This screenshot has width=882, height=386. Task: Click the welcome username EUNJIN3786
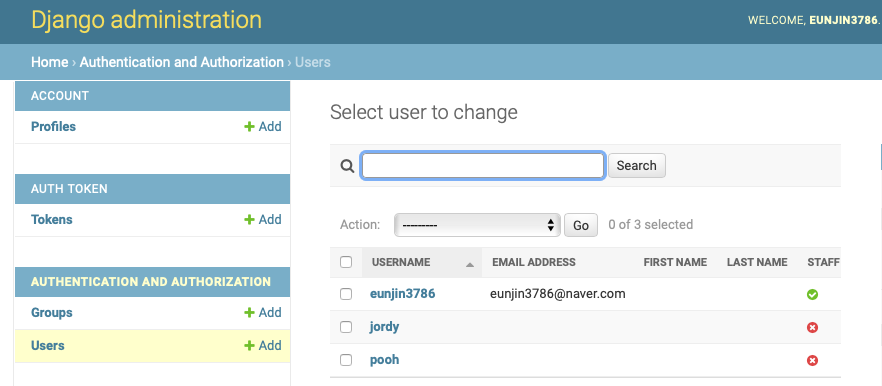pos(843,20)
